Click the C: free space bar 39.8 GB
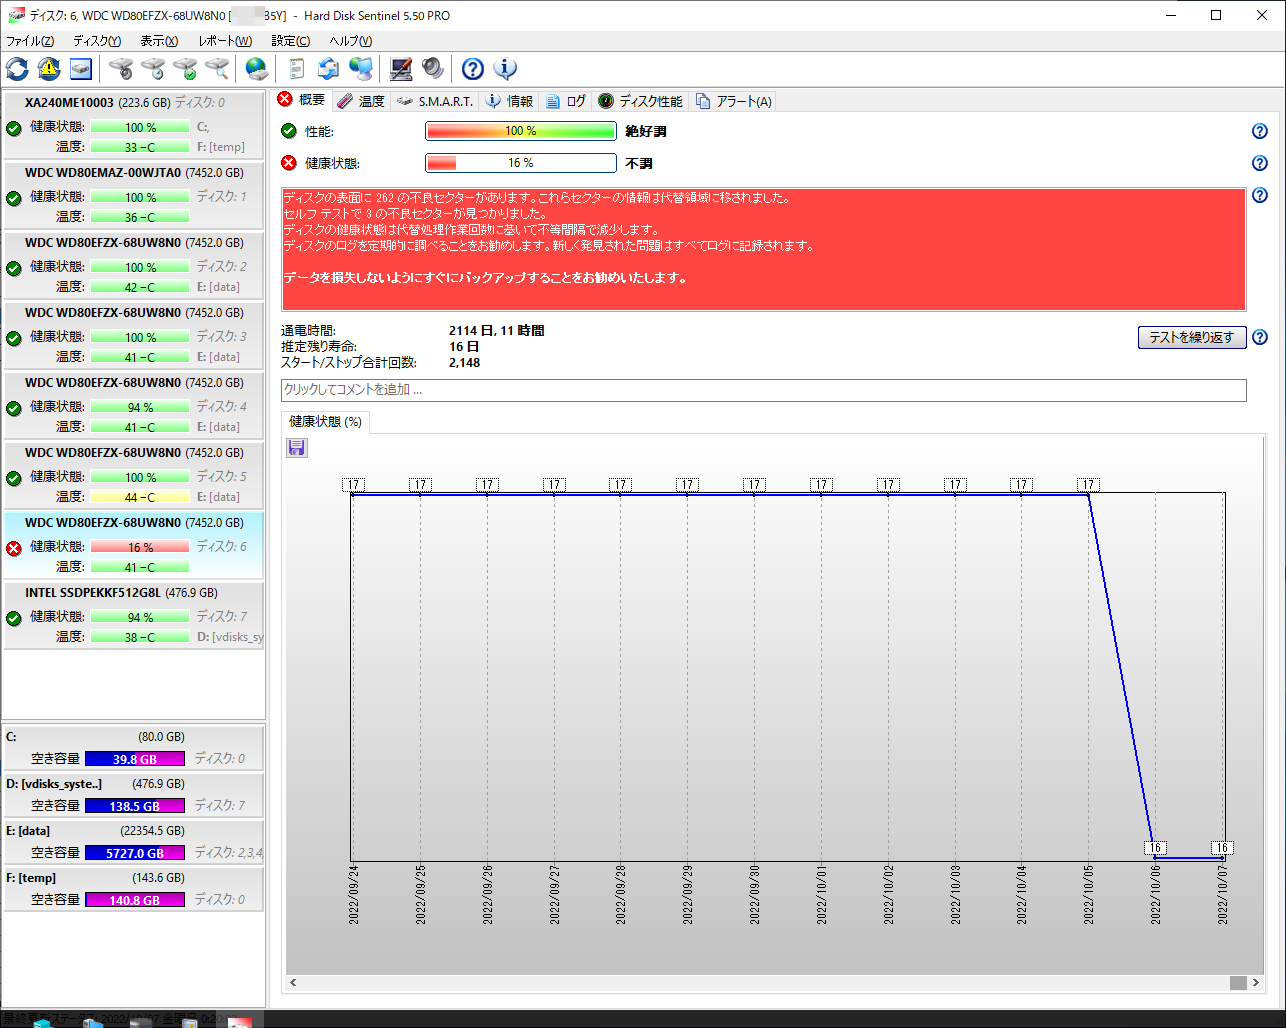The height and width of the screenshot is (1028, 1286). click(135, 759)
